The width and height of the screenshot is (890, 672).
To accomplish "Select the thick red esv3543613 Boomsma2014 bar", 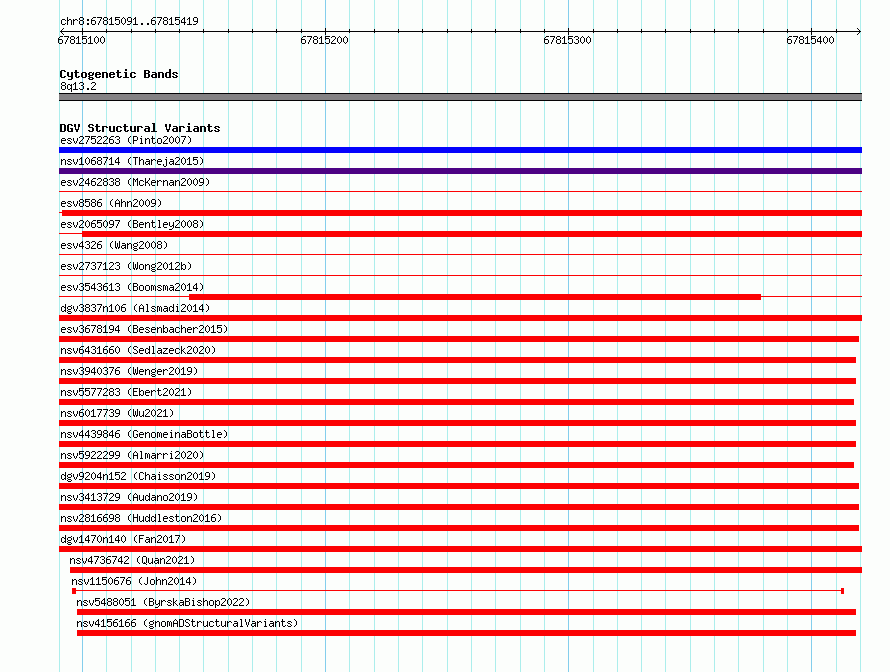I will 475,297.
